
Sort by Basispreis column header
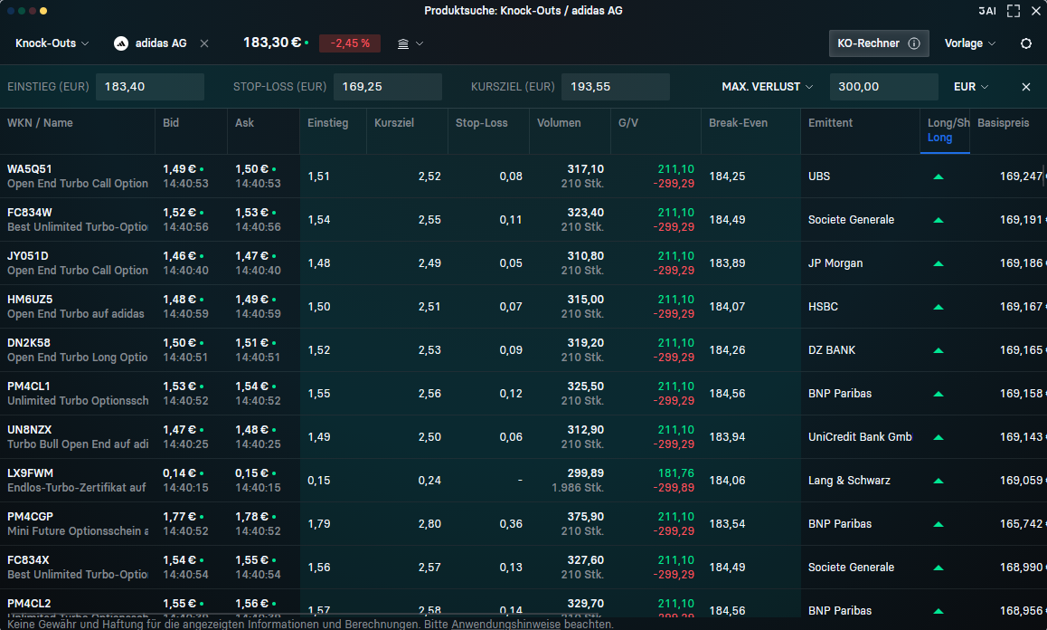(1003, 123)
